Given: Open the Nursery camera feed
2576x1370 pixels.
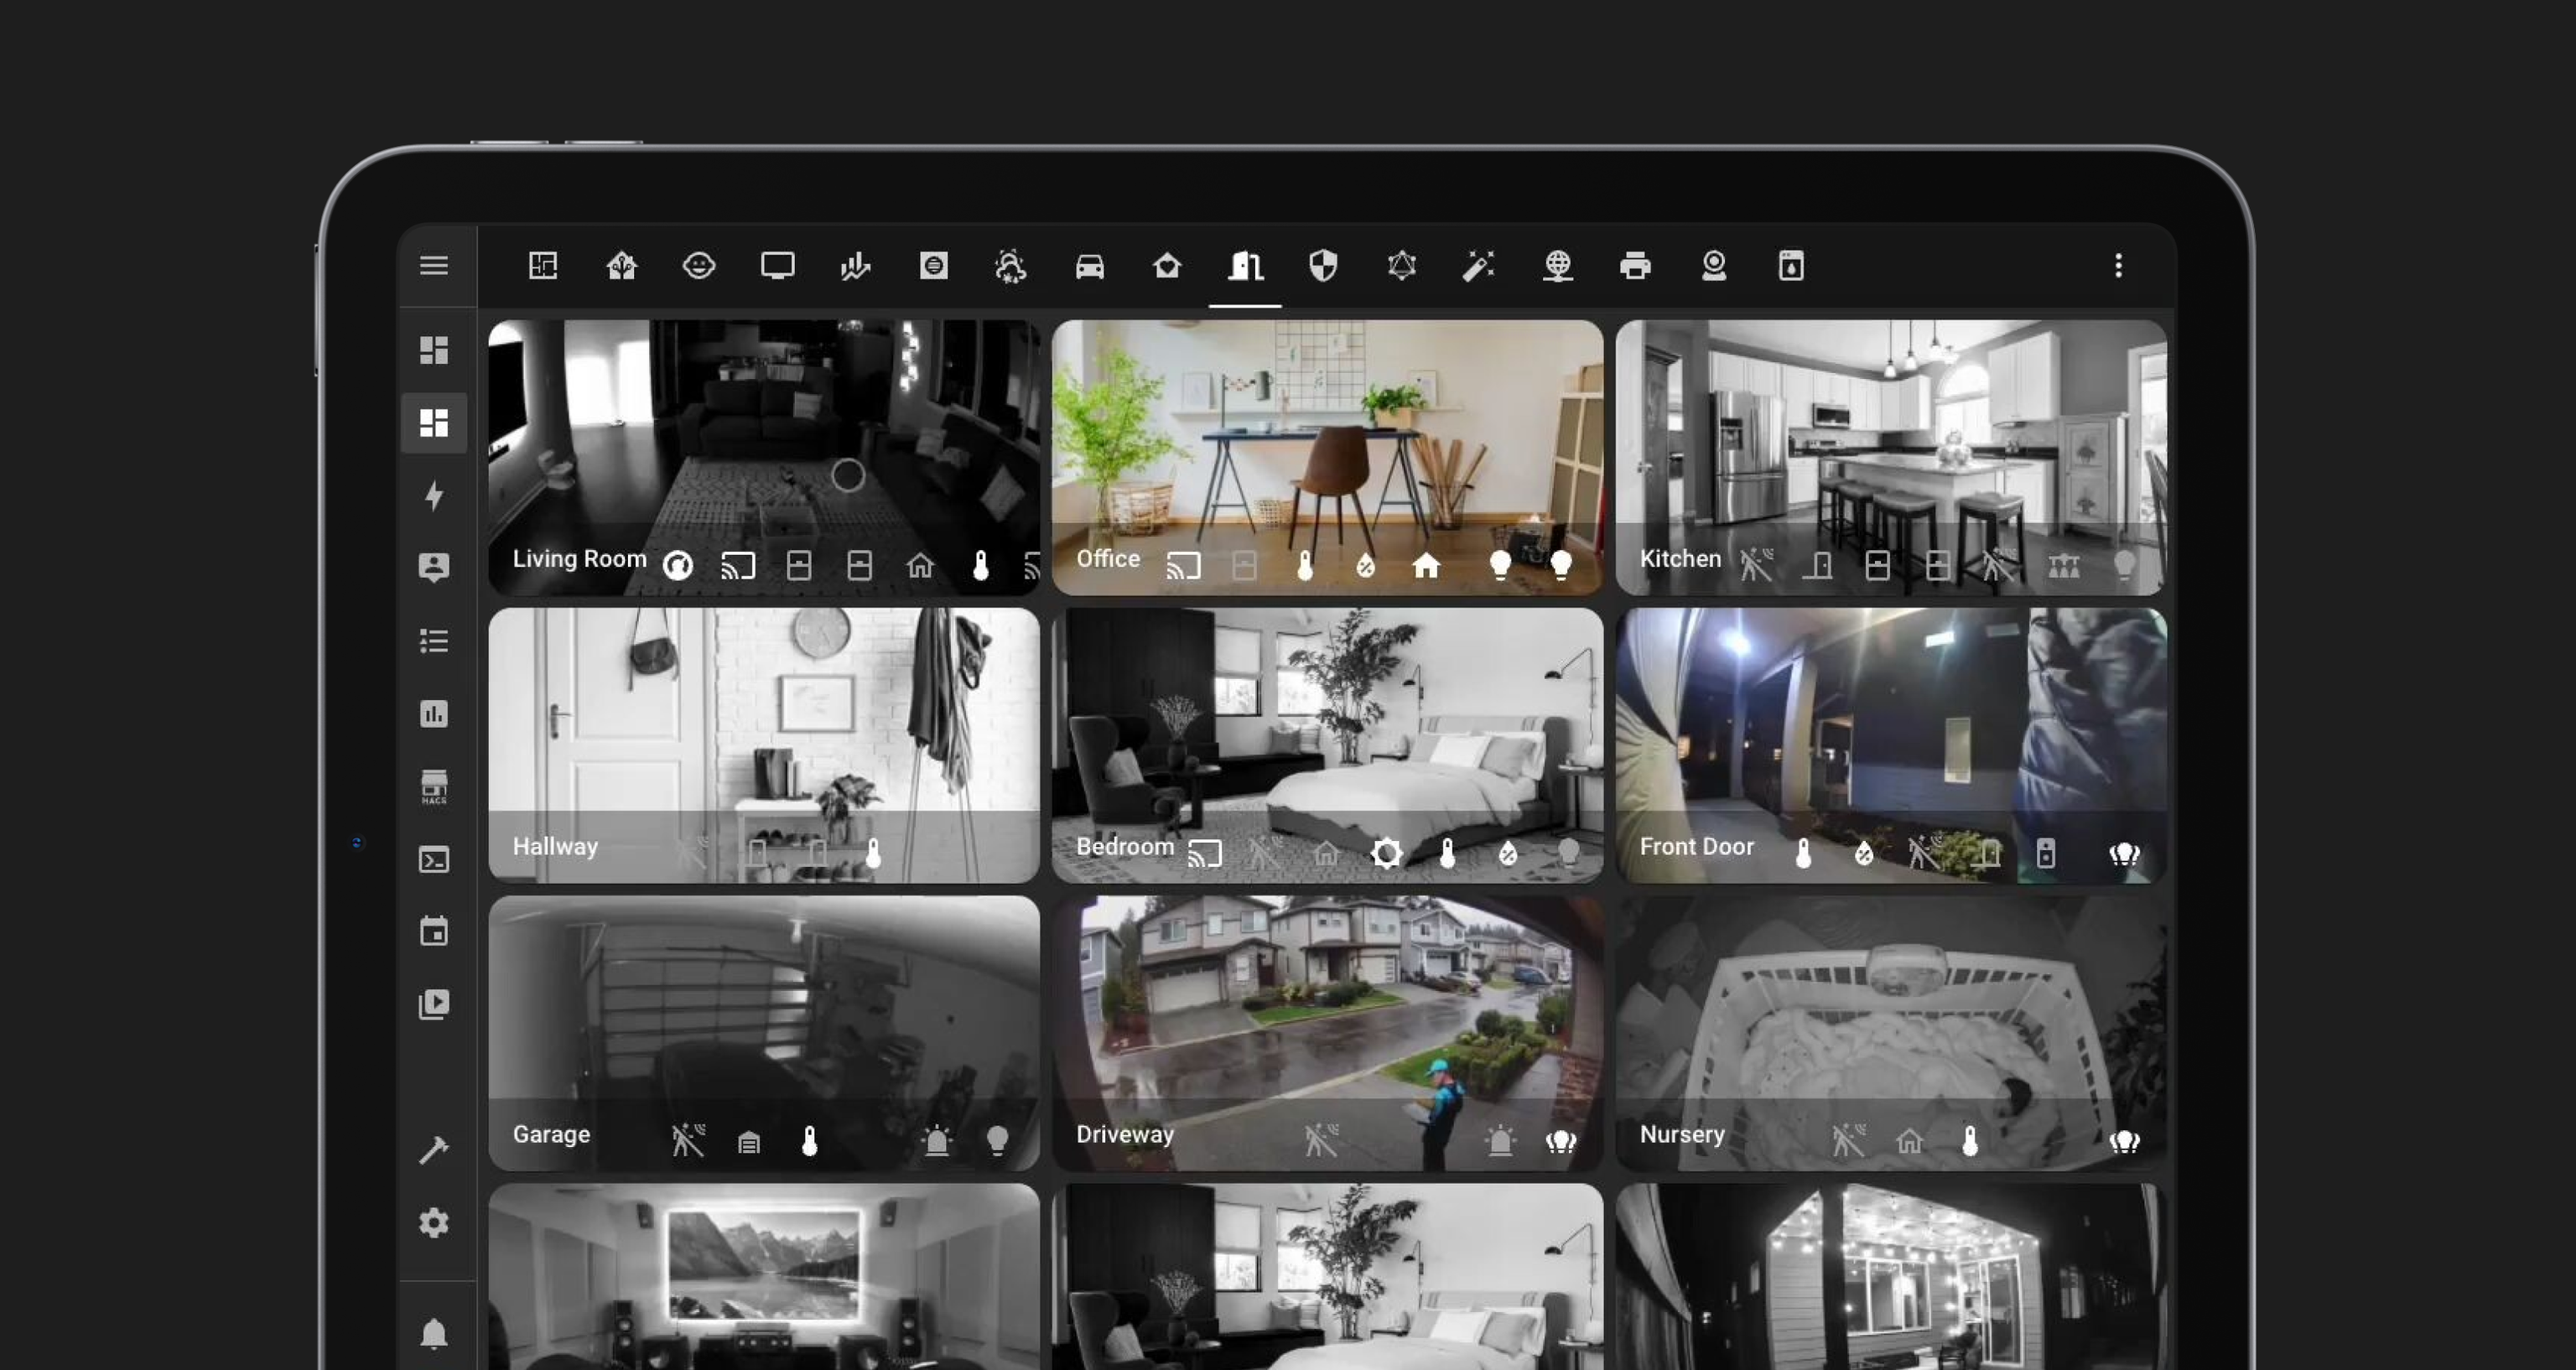Looking at the screenshot, I should [1890, 1010].
